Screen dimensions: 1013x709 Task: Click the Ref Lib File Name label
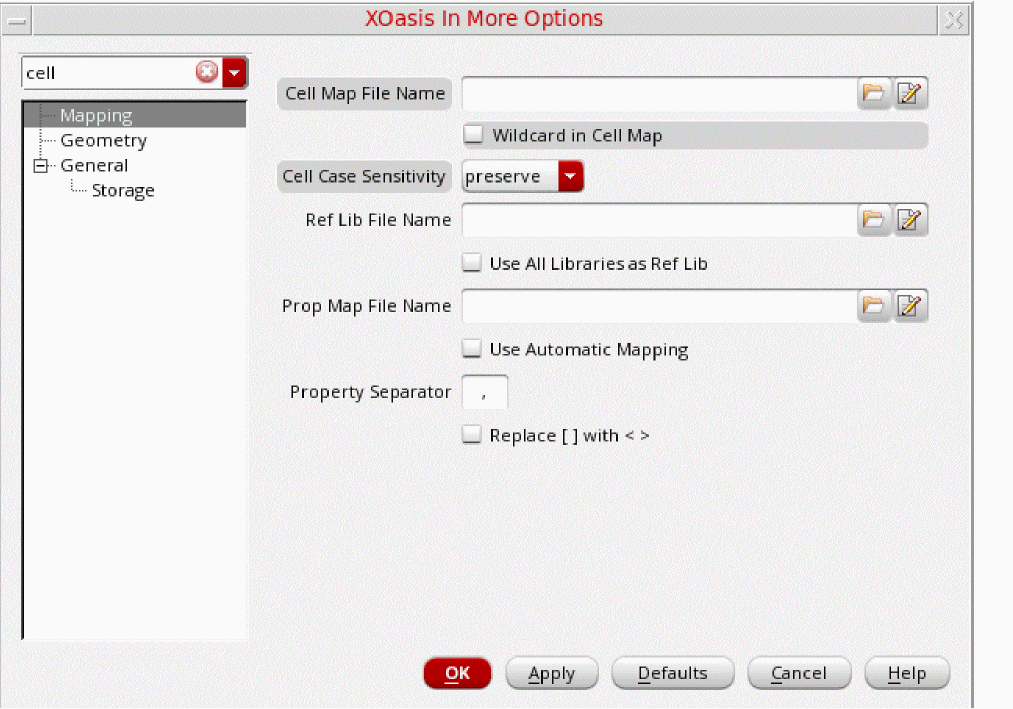(x=379, y=220)
